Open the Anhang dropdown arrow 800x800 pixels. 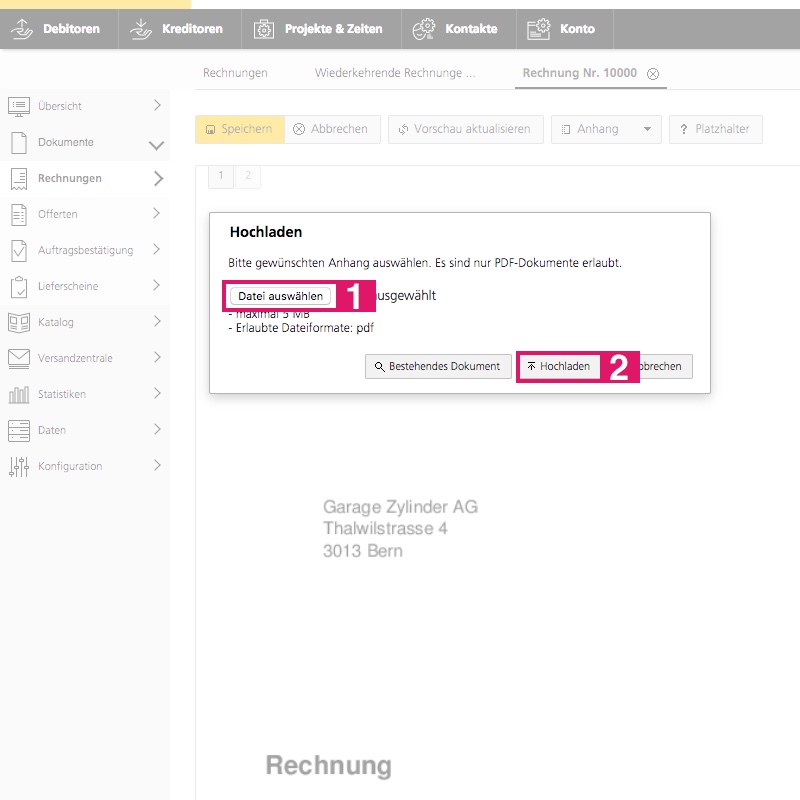(x=647, y=129)
